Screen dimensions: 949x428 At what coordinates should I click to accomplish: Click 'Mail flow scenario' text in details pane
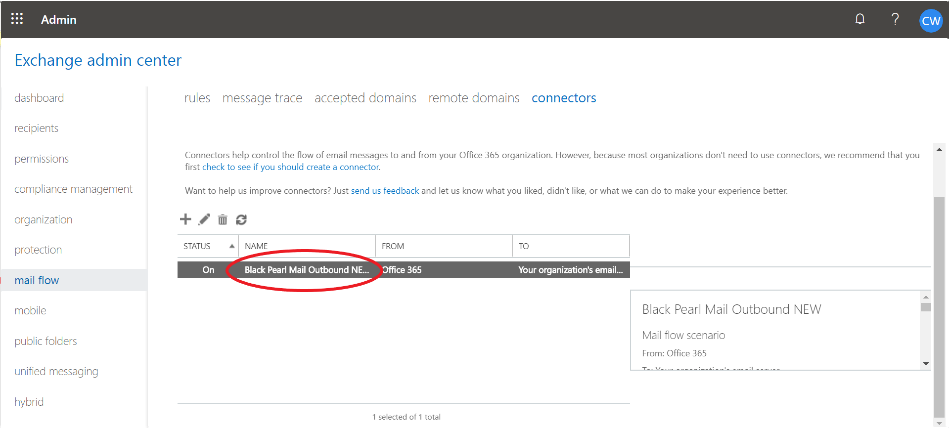point(683,335)
